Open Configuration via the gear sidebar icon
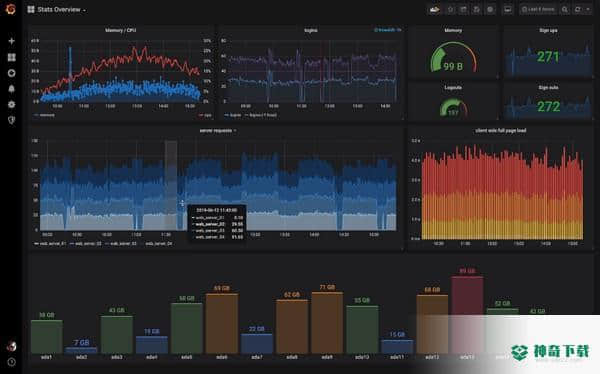 point(11,105)
